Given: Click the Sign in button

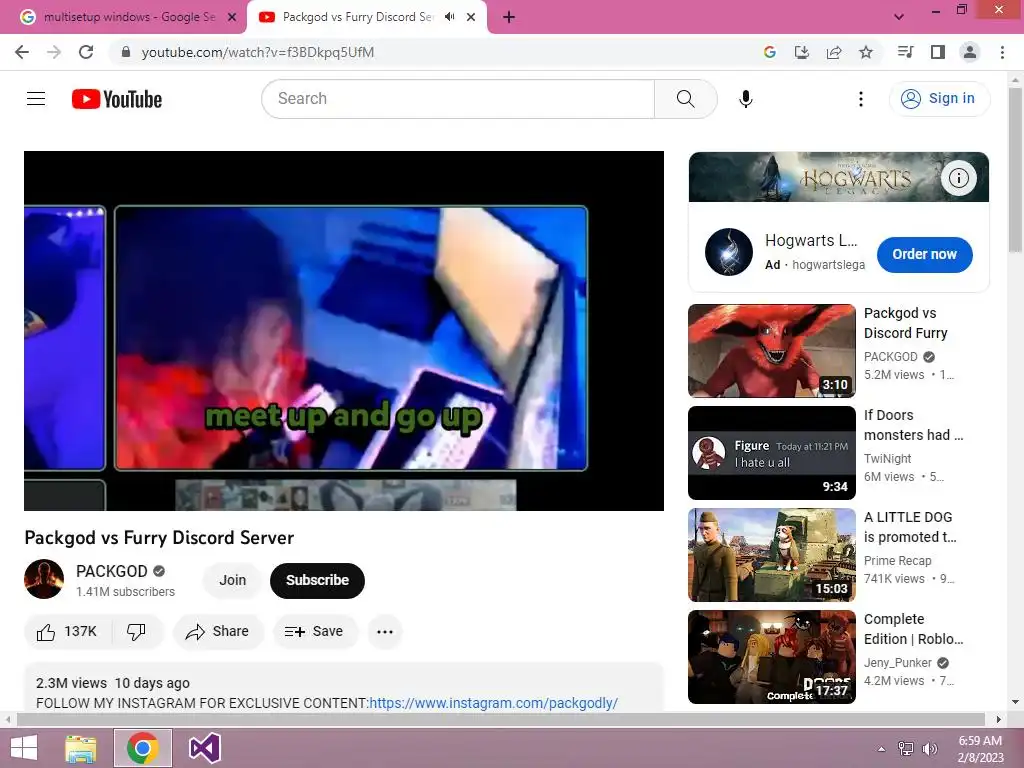Looking at the screenshot, I should click(x=939, y=99).
